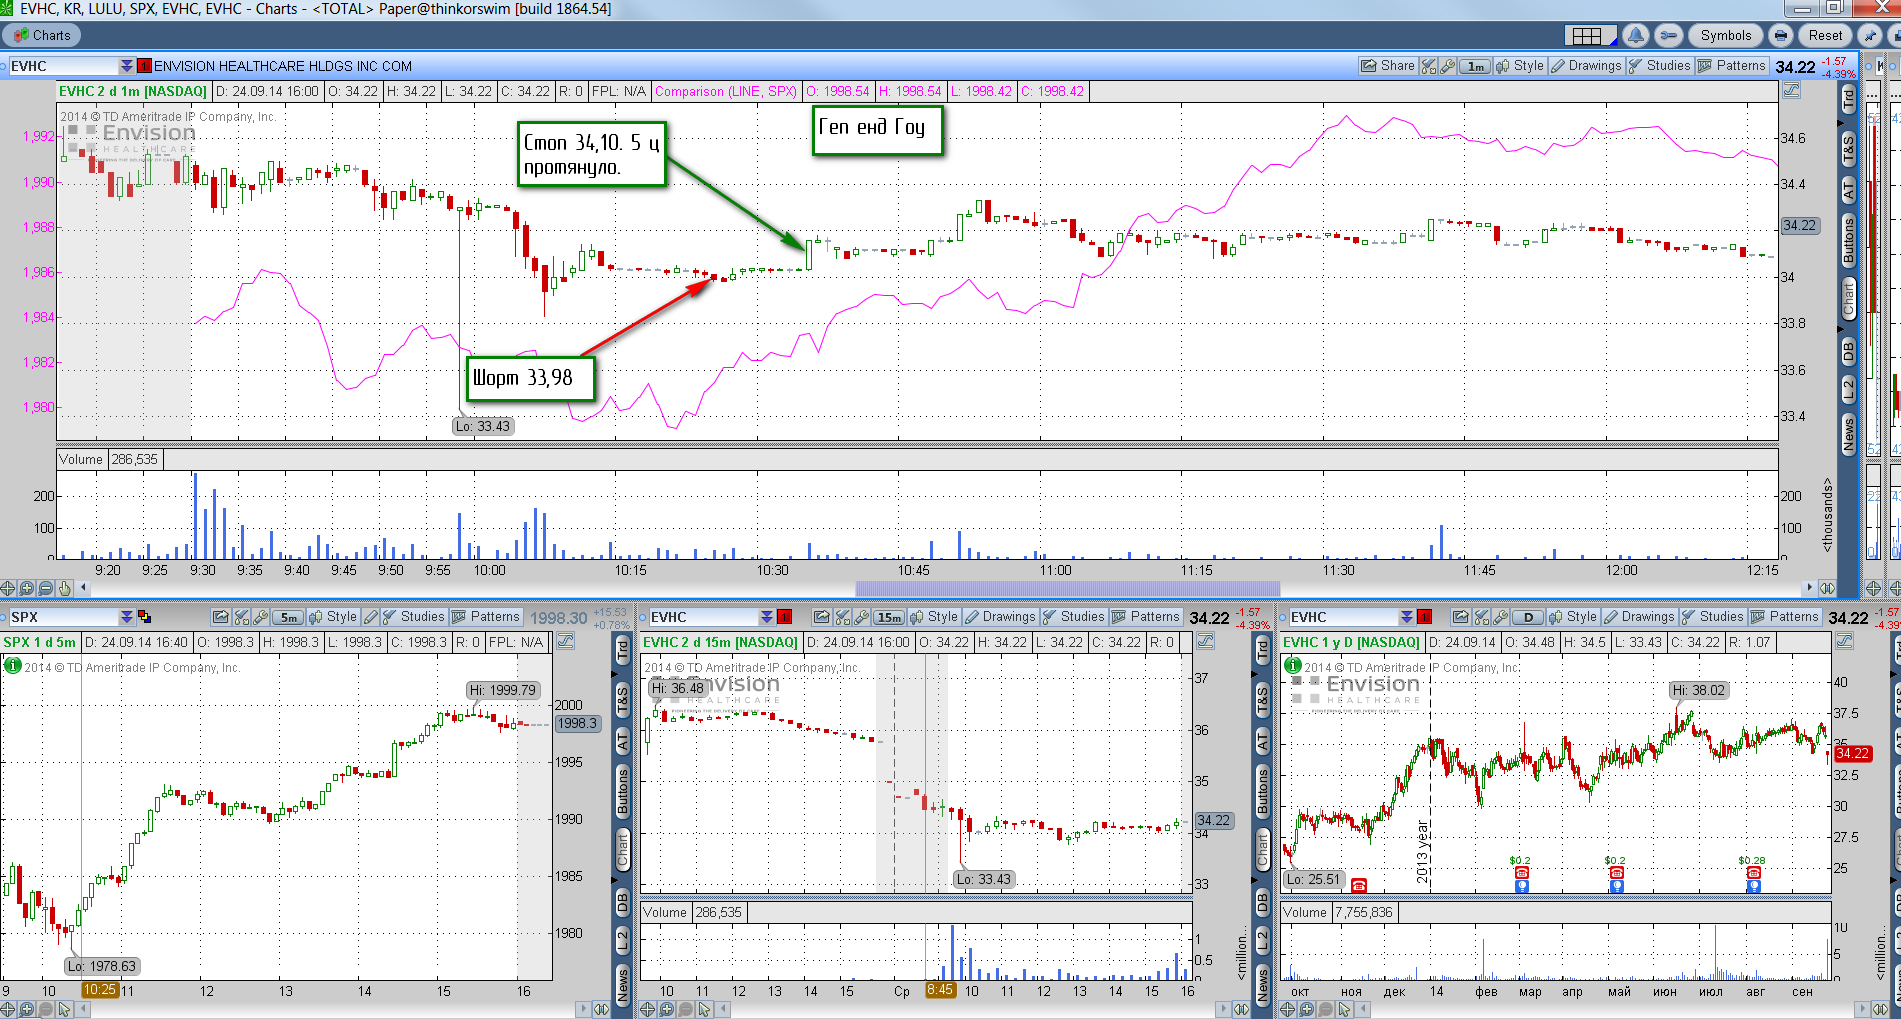Image resolution: width=1901 pixels, height=1019 pixels.
Task: Open drawings pencil icon in SPX chart
Action: coord(370,617)
